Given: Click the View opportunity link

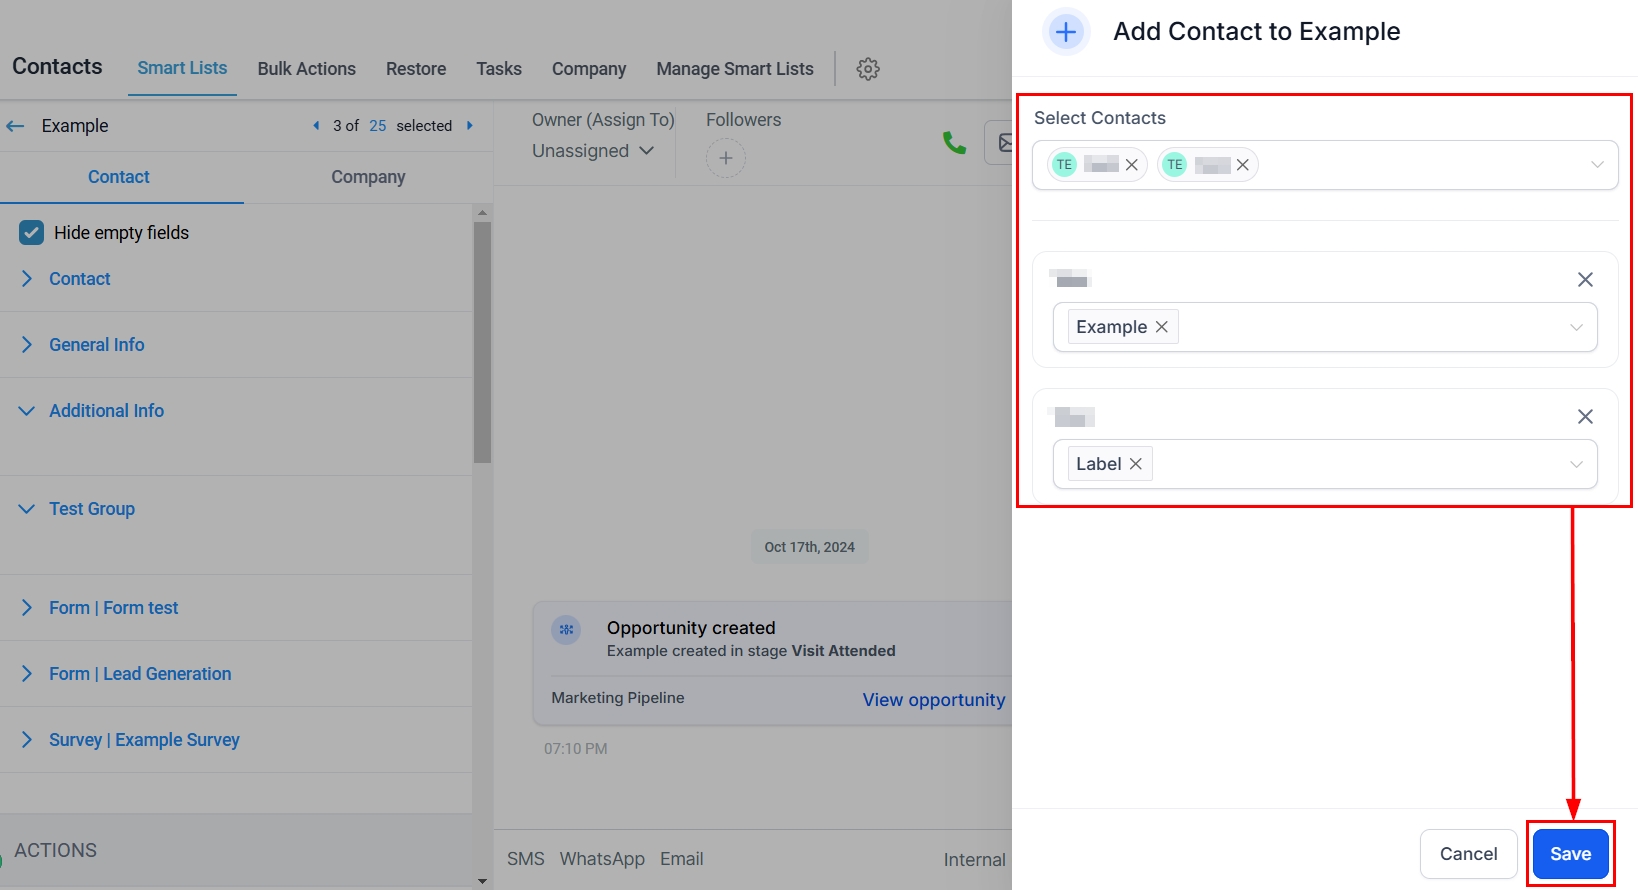Looking at the screenshot, I should (x=933, y=700).
